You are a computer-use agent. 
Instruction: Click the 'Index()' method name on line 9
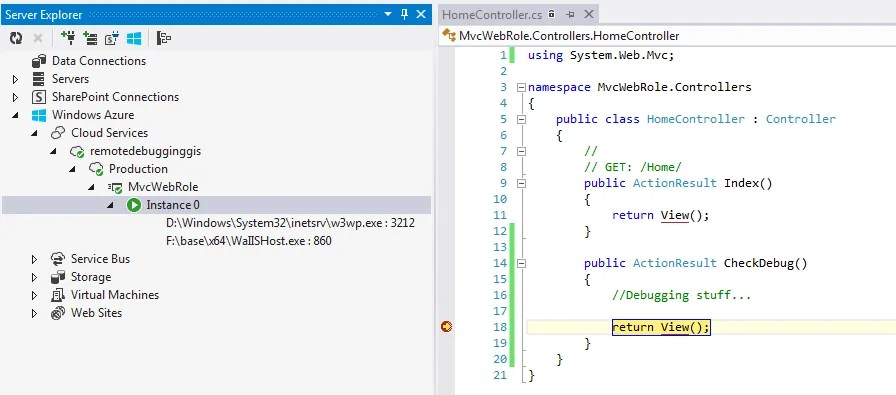(x=748, y=183)
